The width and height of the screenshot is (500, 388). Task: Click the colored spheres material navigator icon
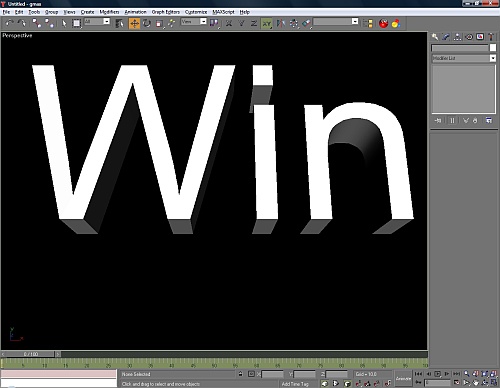pos(396,23)
